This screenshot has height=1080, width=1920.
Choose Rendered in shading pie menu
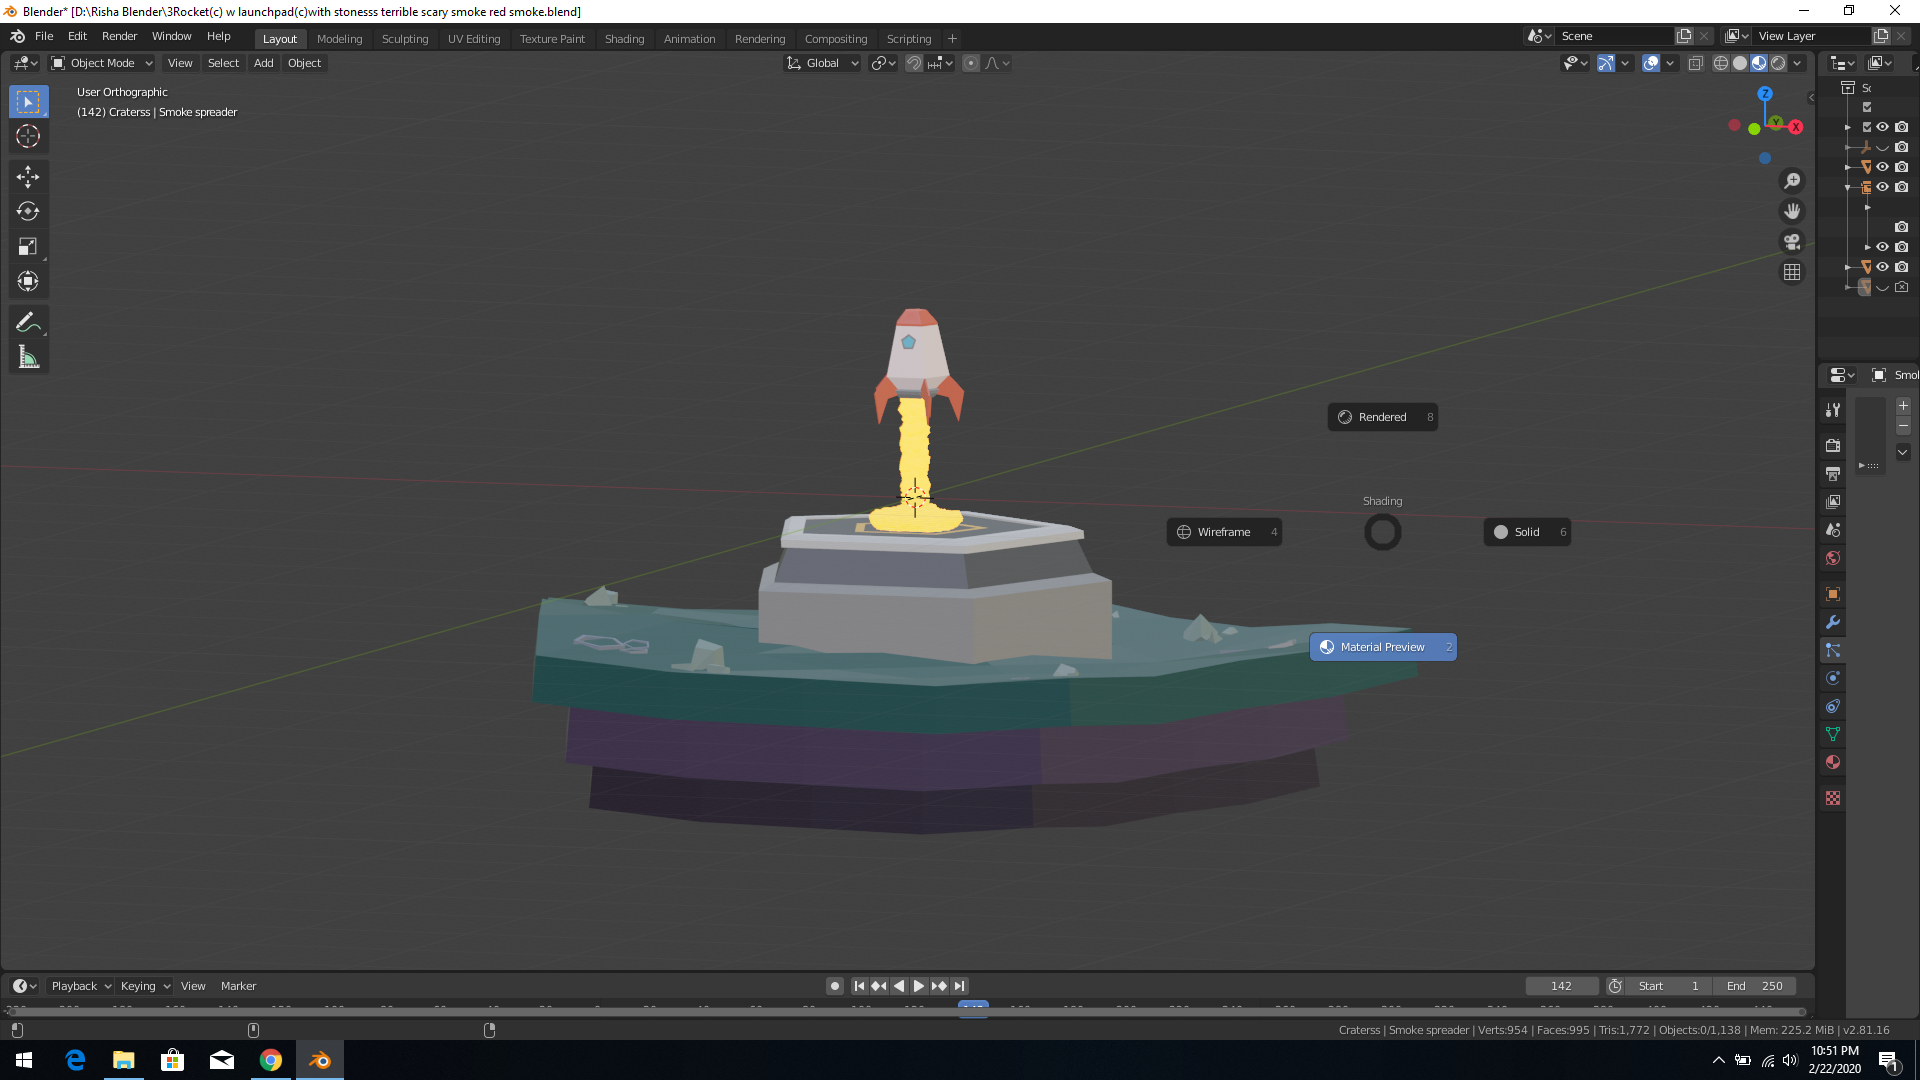pyautogui.click(x=1382, y=417)
